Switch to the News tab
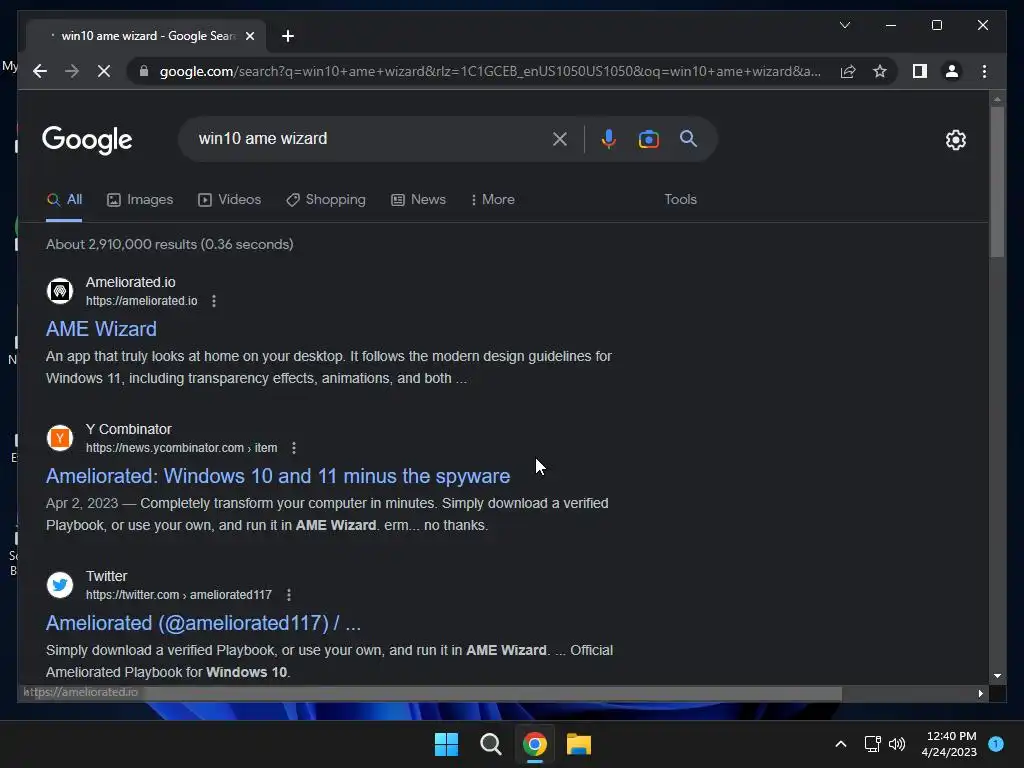The width and height of the screenshot is (1024, 768). coord(418,199)
